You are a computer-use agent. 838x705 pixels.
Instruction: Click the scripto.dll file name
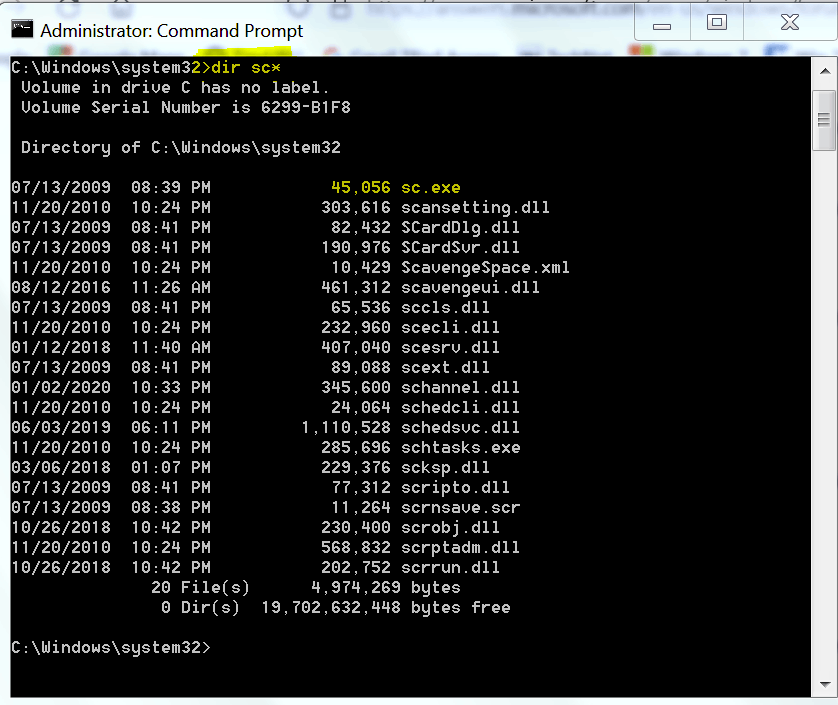(455, 487)
